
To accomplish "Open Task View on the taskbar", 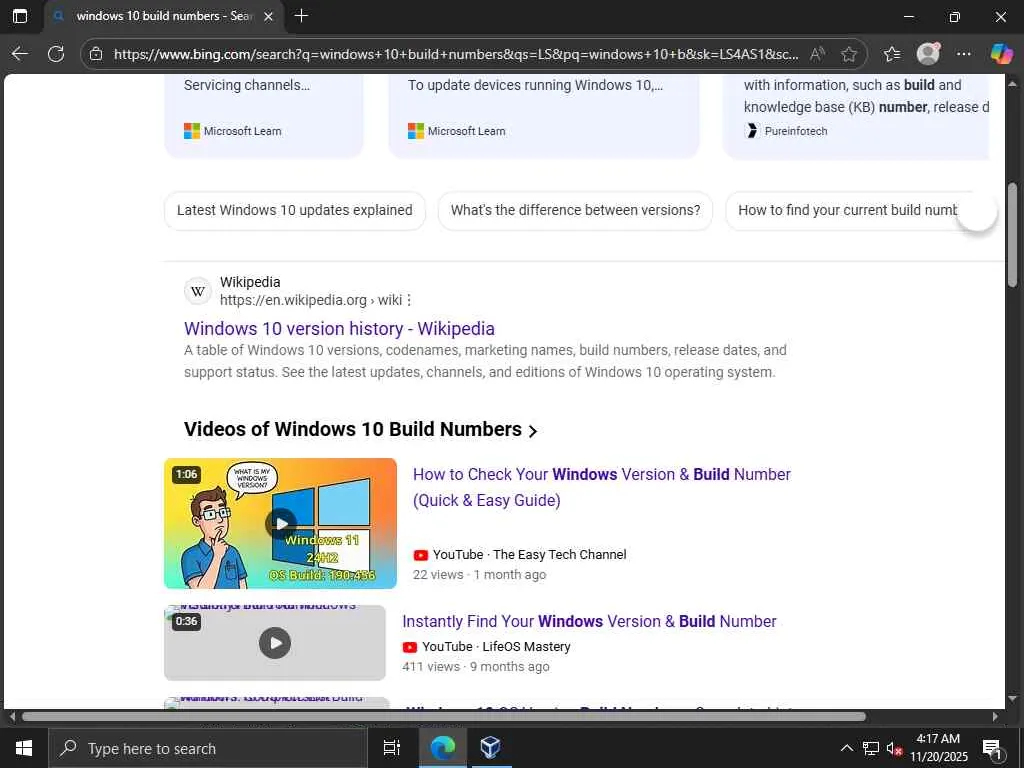I will (x=392, y=748).
